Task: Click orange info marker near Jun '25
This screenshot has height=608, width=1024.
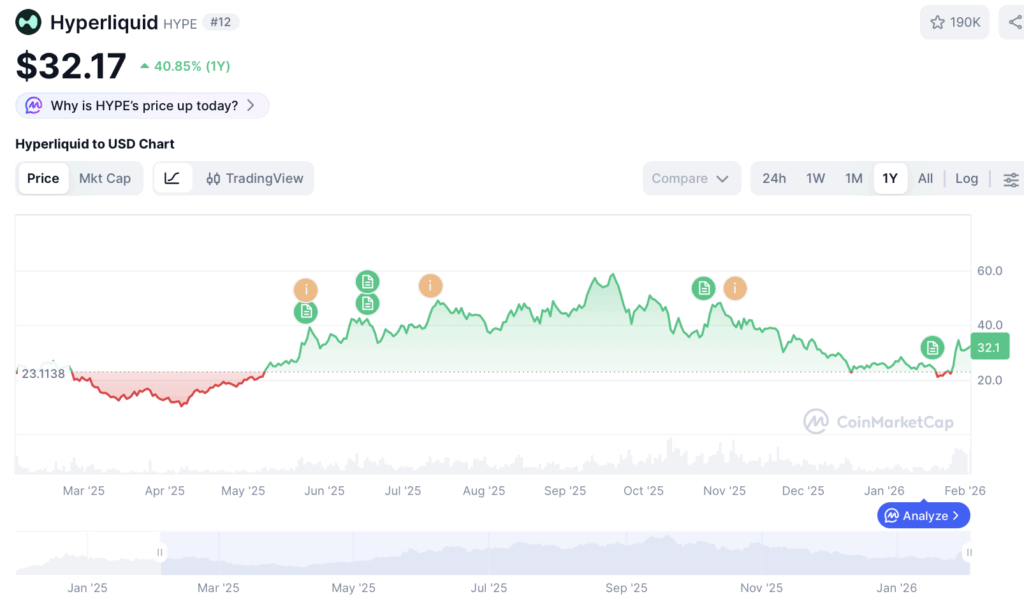Action: [x=306, y=289]
